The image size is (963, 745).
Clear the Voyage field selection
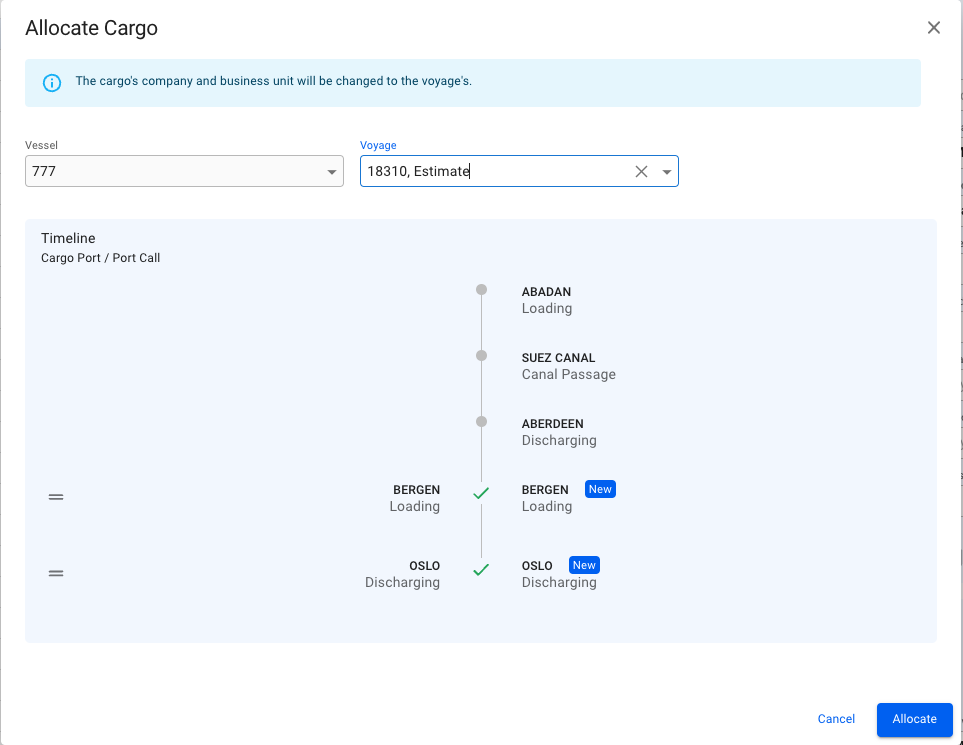[642, 172]
